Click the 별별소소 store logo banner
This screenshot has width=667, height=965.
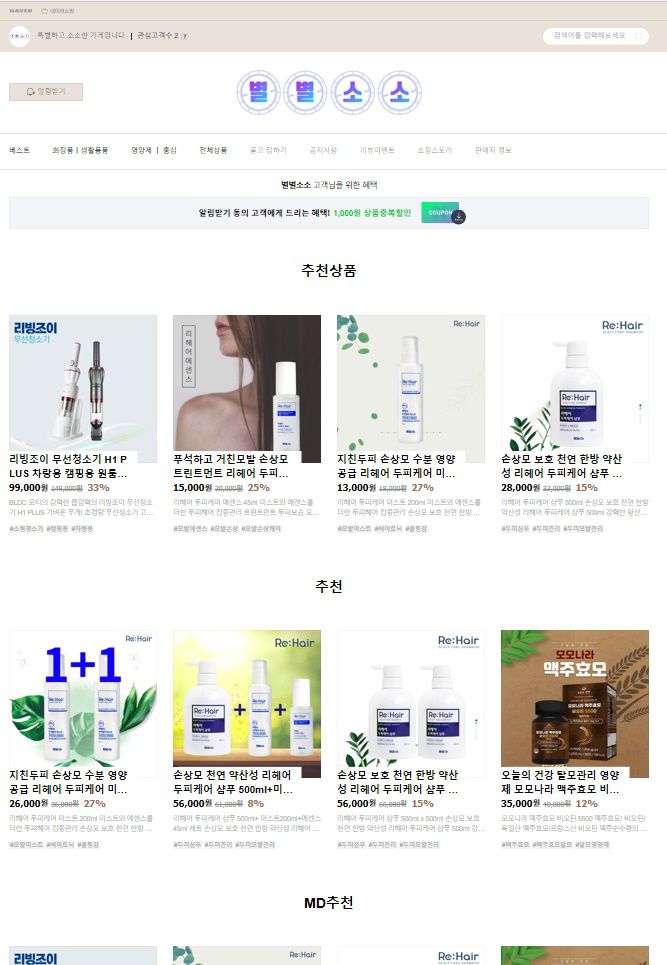click(x=329, y=92)
